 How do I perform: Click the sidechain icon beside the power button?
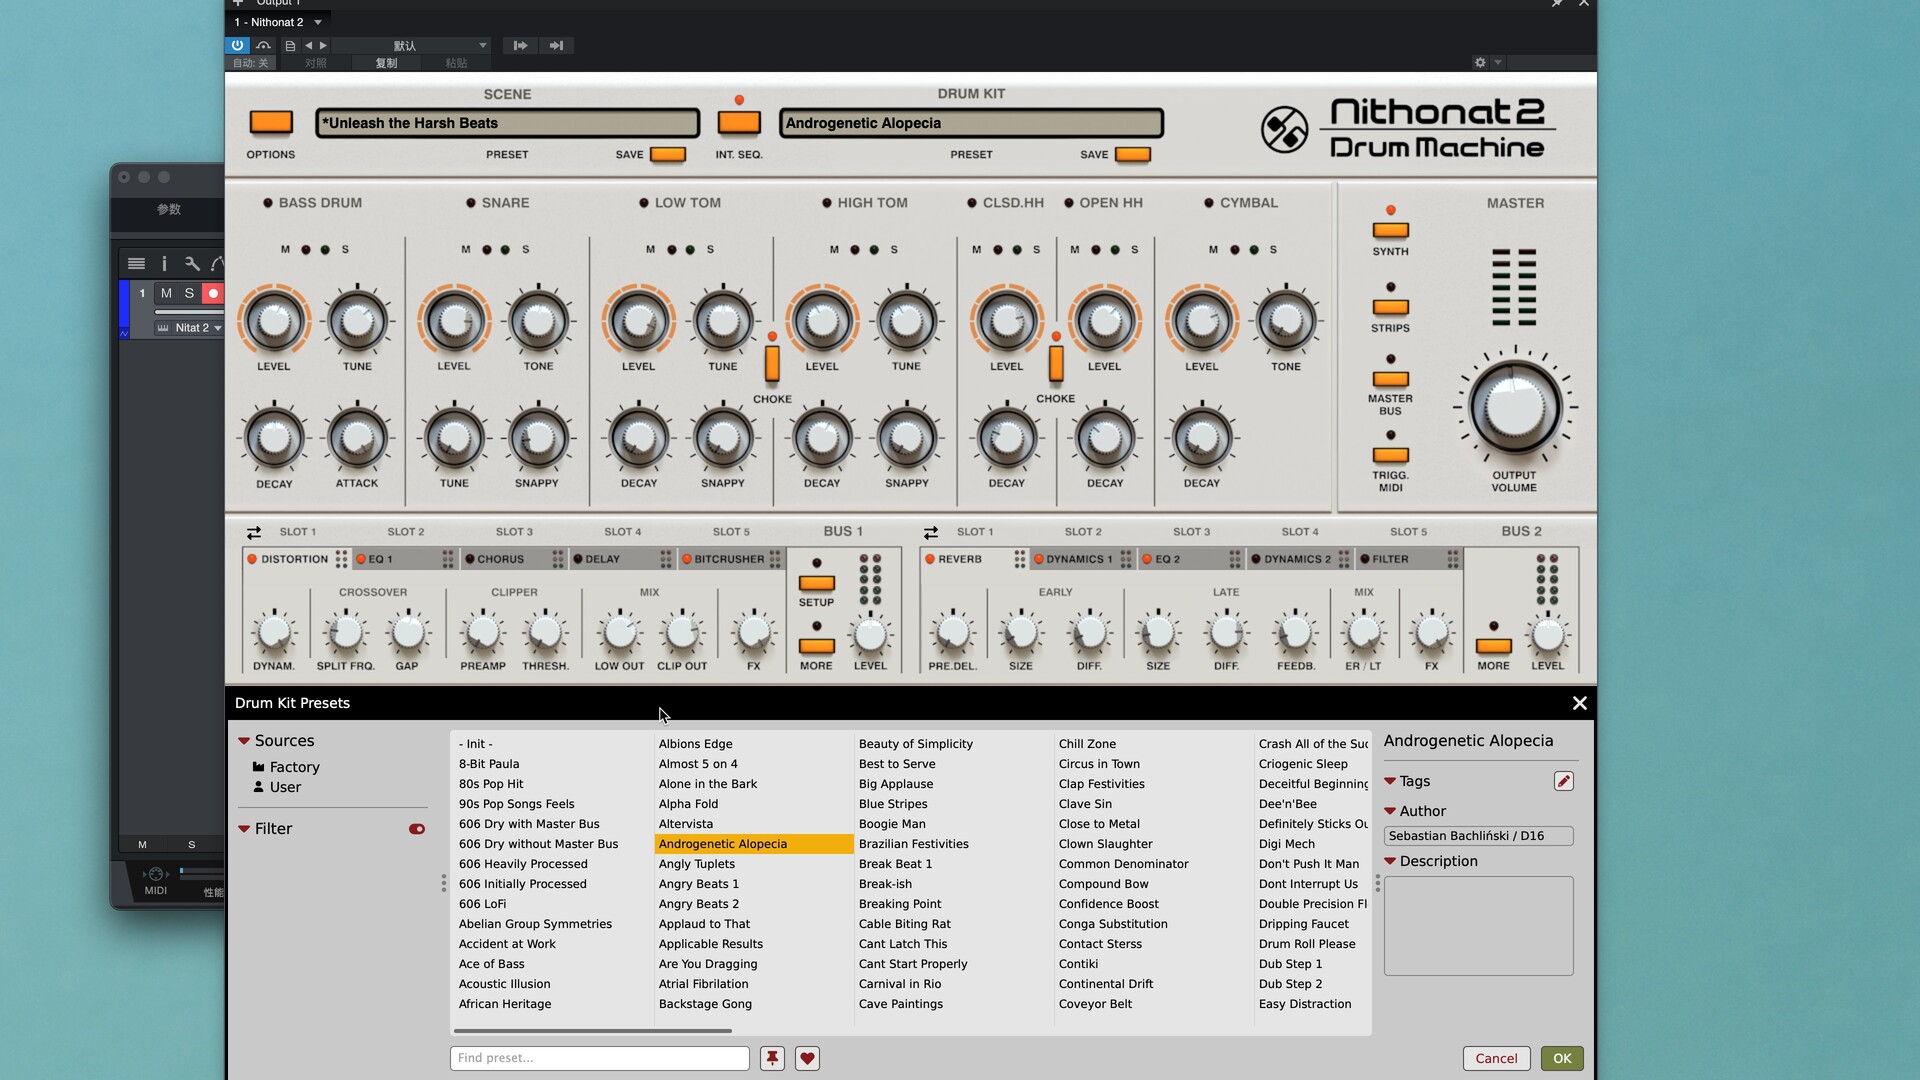263,45
